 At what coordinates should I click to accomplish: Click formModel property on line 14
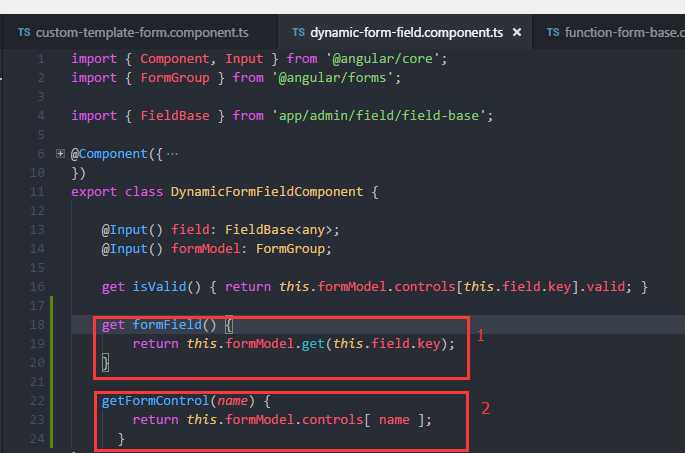click(205, 249)
